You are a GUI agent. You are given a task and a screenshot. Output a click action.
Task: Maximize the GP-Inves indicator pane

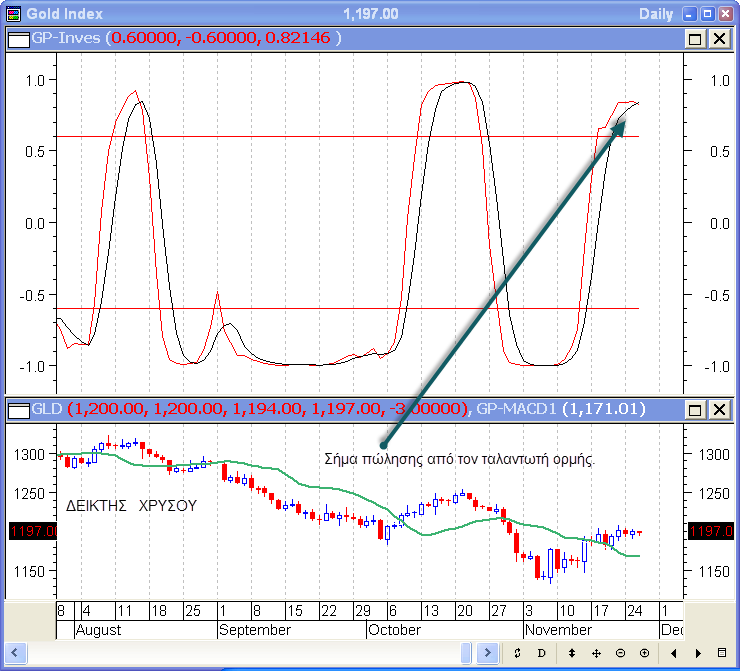point(696,38)
